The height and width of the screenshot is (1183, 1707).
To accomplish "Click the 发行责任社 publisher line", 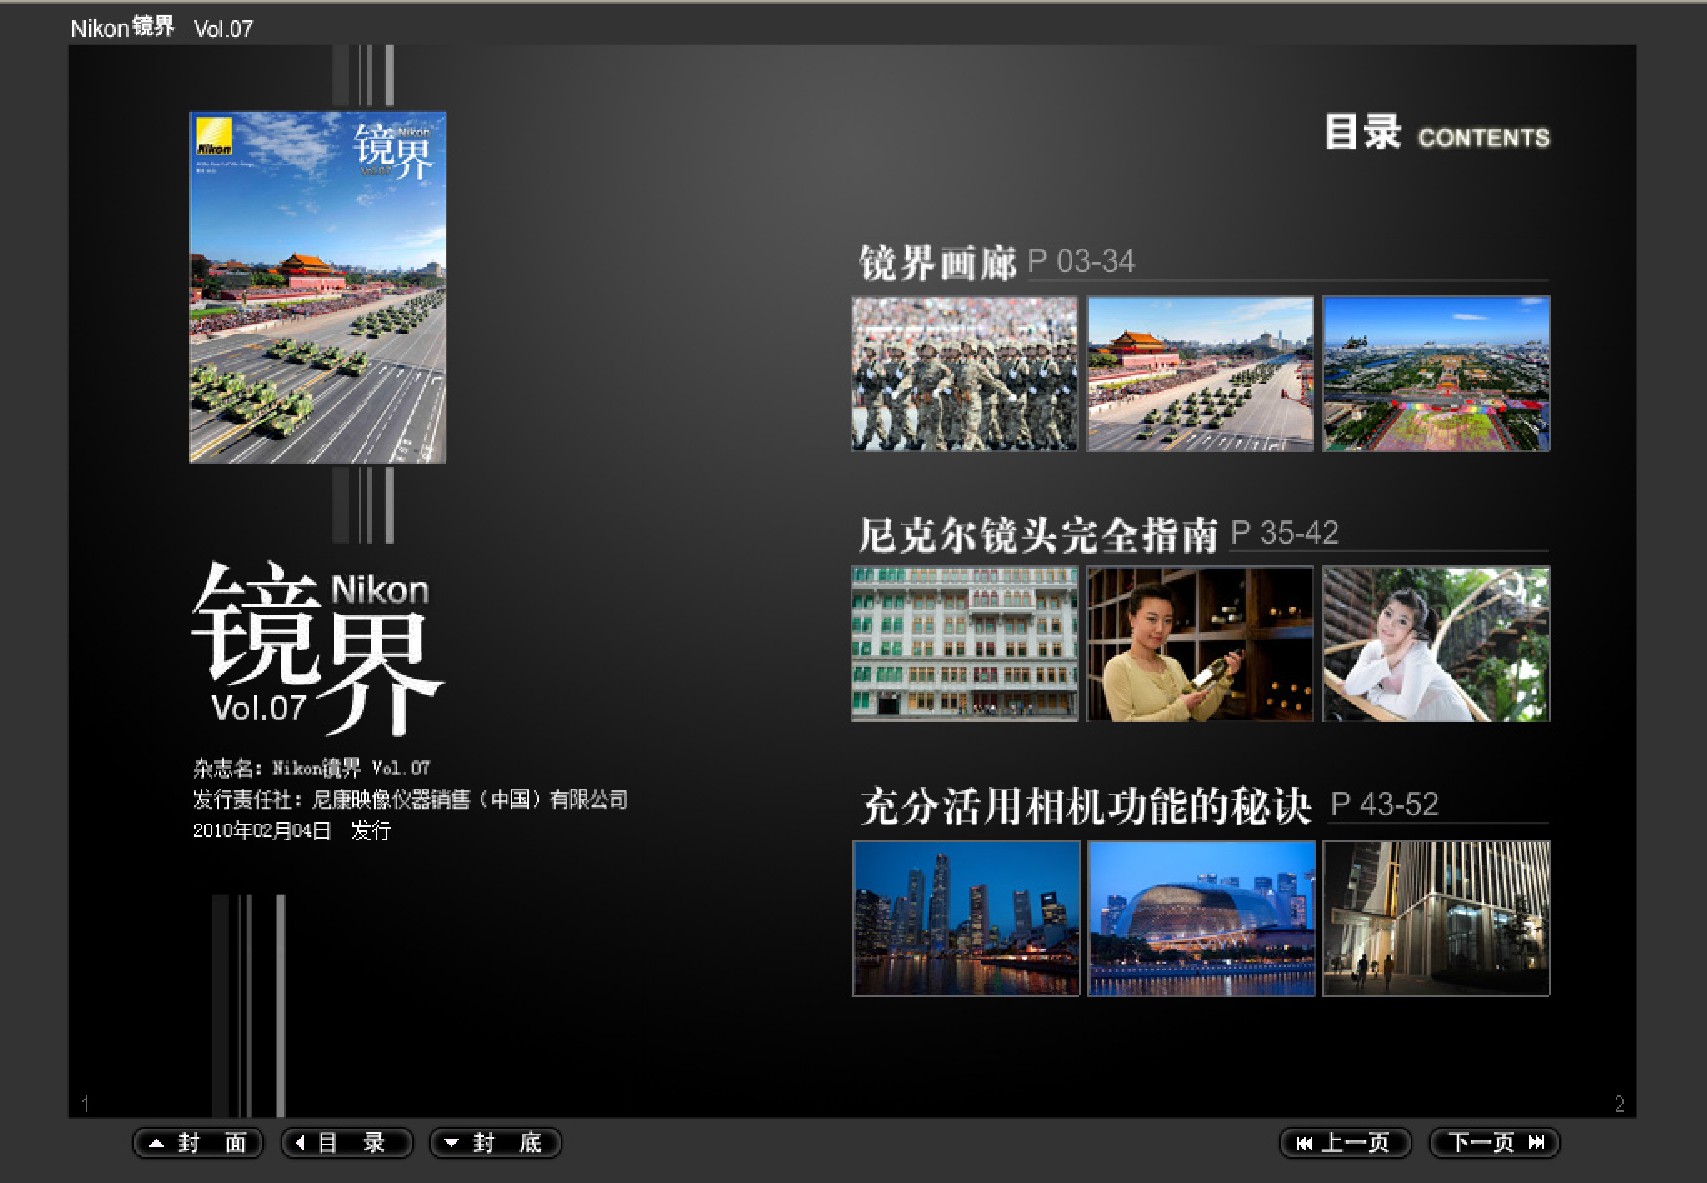I will click(410, 799).
